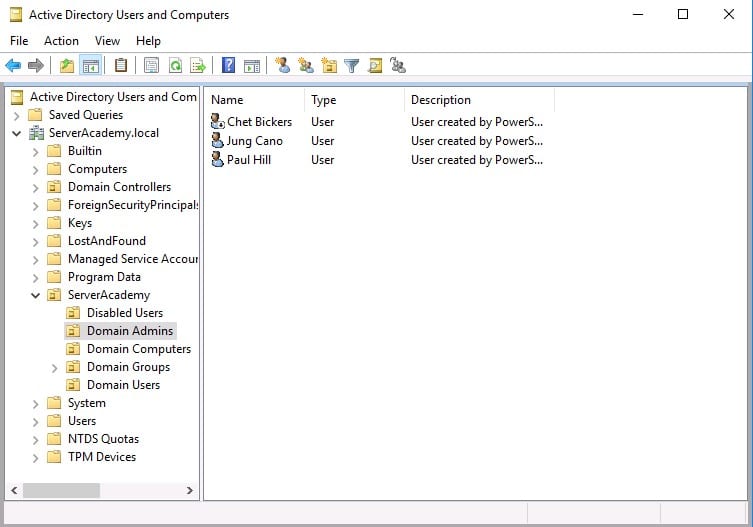This screenshot has width=753, height=527.
Task: Click Add to group toolbar icon
Action: pyautogui.click(x=398, y=65)
